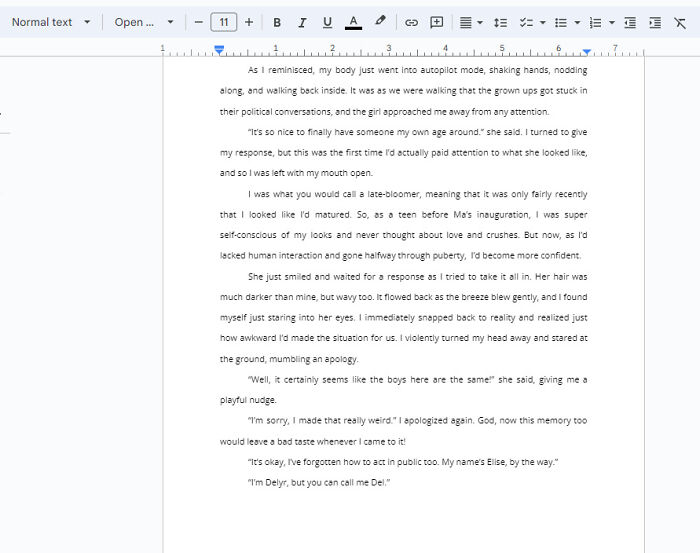
Task: Click the line starting "It's so nice to finally"
Action: (417, 132)
